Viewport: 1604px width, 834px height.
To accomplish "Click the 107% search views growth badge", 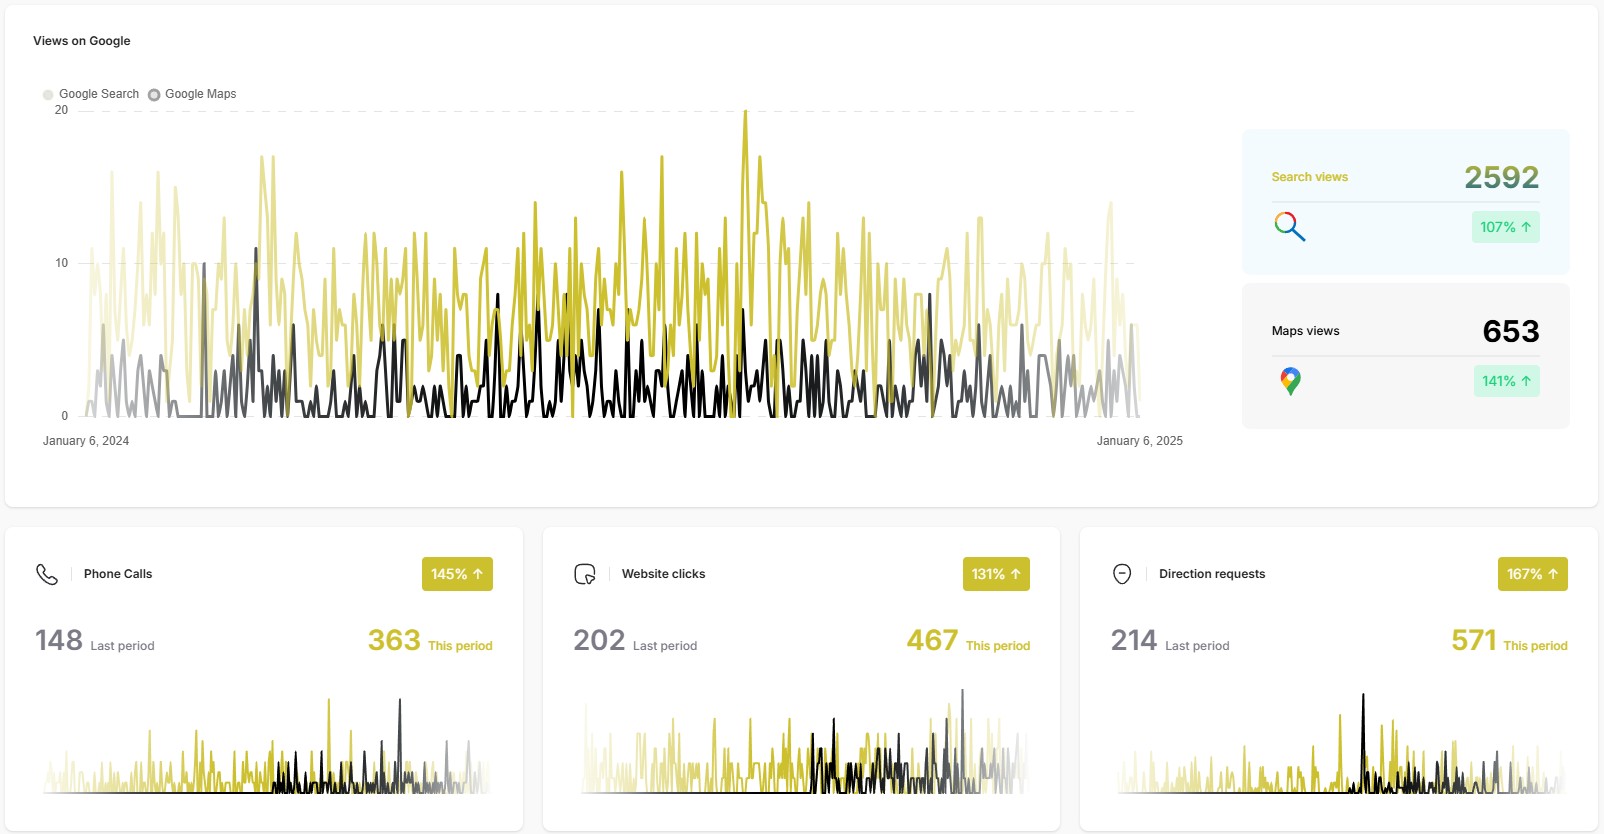I will pos(1505,227).
